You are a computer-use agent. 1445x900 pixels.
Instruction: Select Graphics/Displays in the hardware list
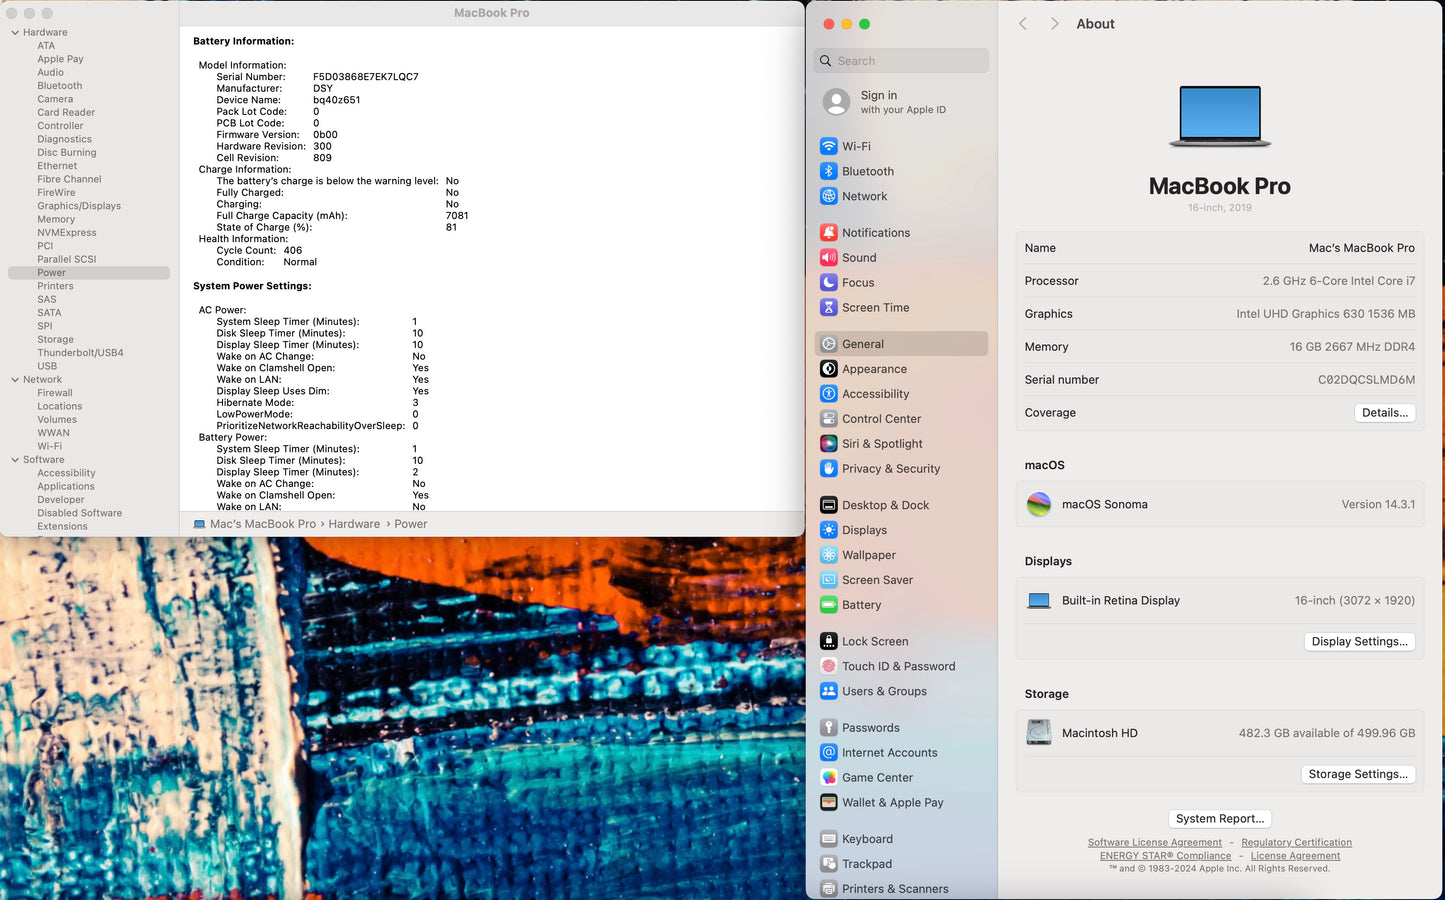pos(79,206)
